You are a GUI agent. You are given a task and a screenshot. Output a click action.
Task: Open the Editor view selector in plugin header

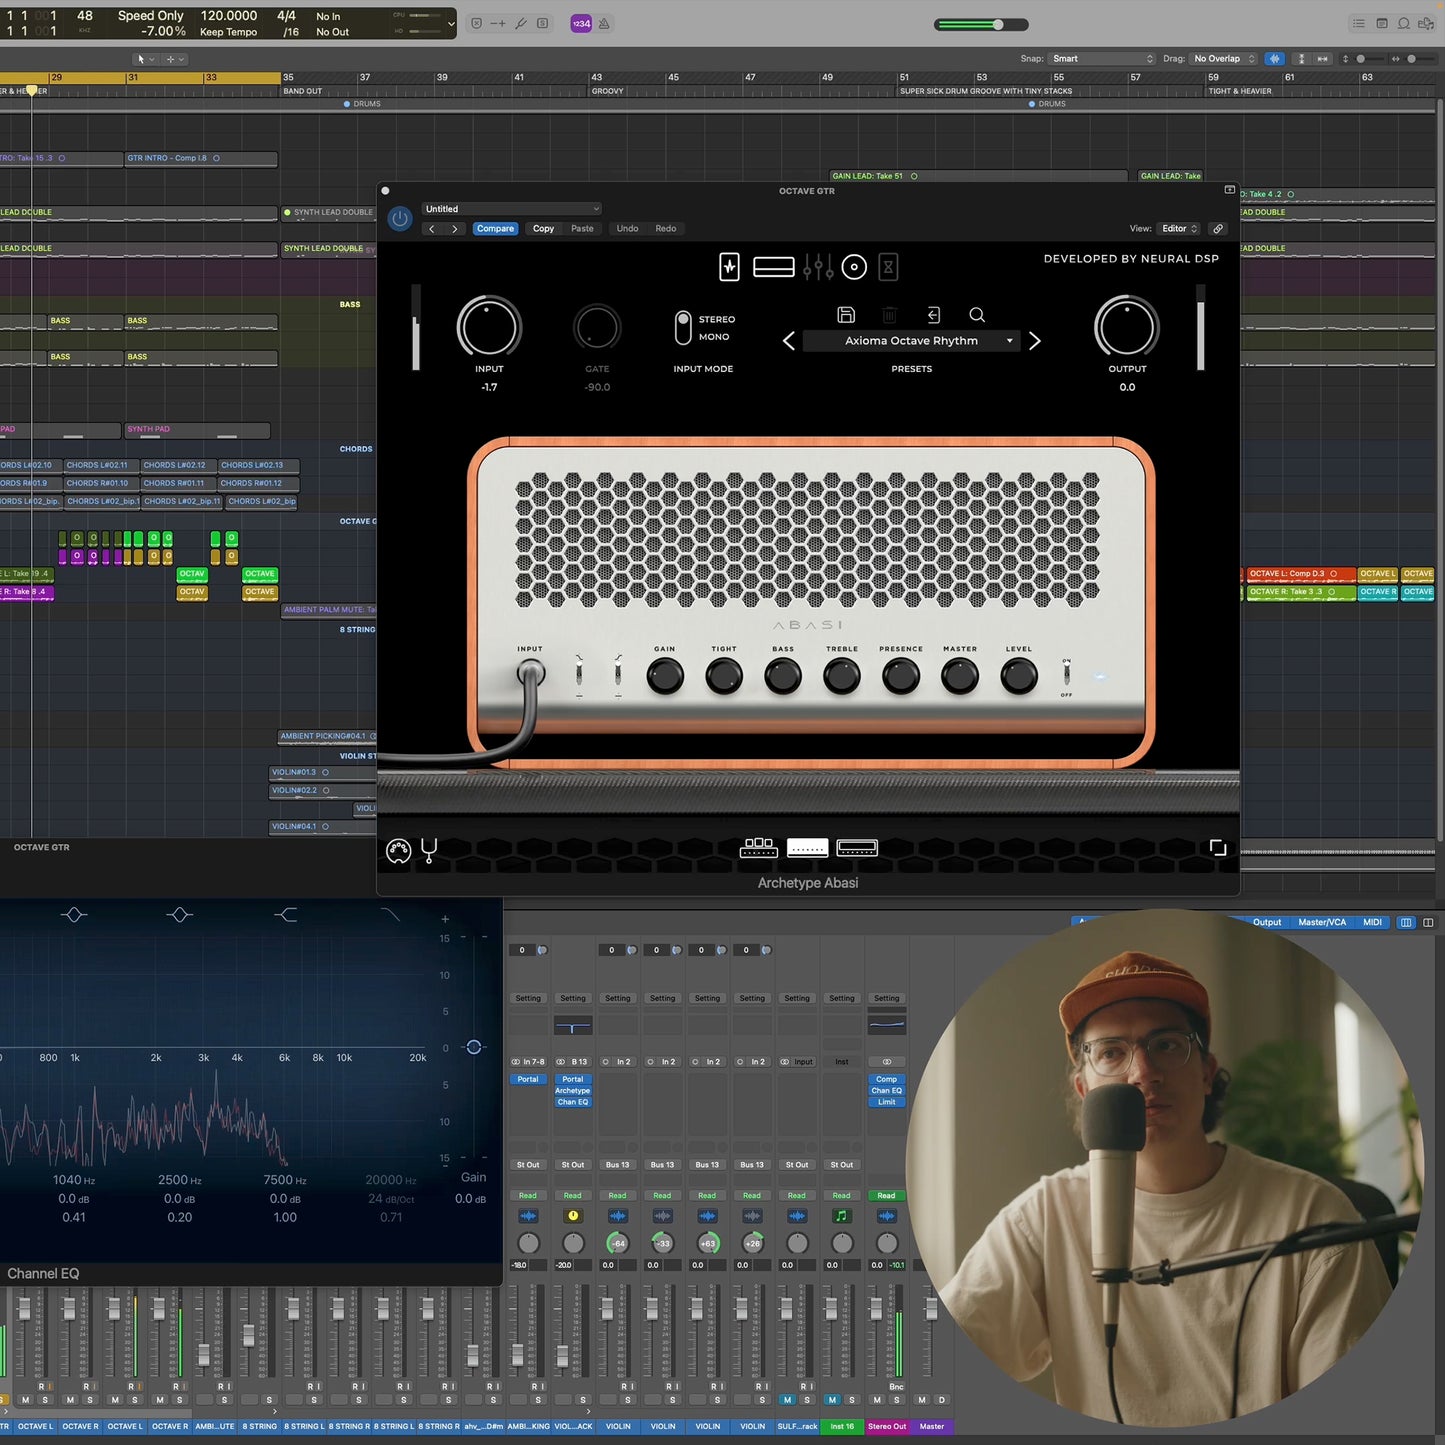point(1178,229)
